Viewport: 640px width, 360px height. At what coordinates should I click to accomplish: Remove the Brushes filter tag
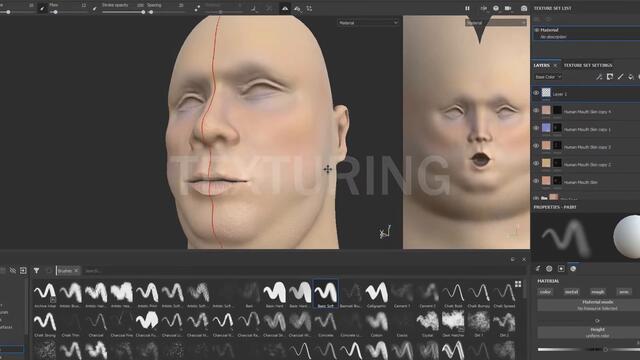coord(76,271)
